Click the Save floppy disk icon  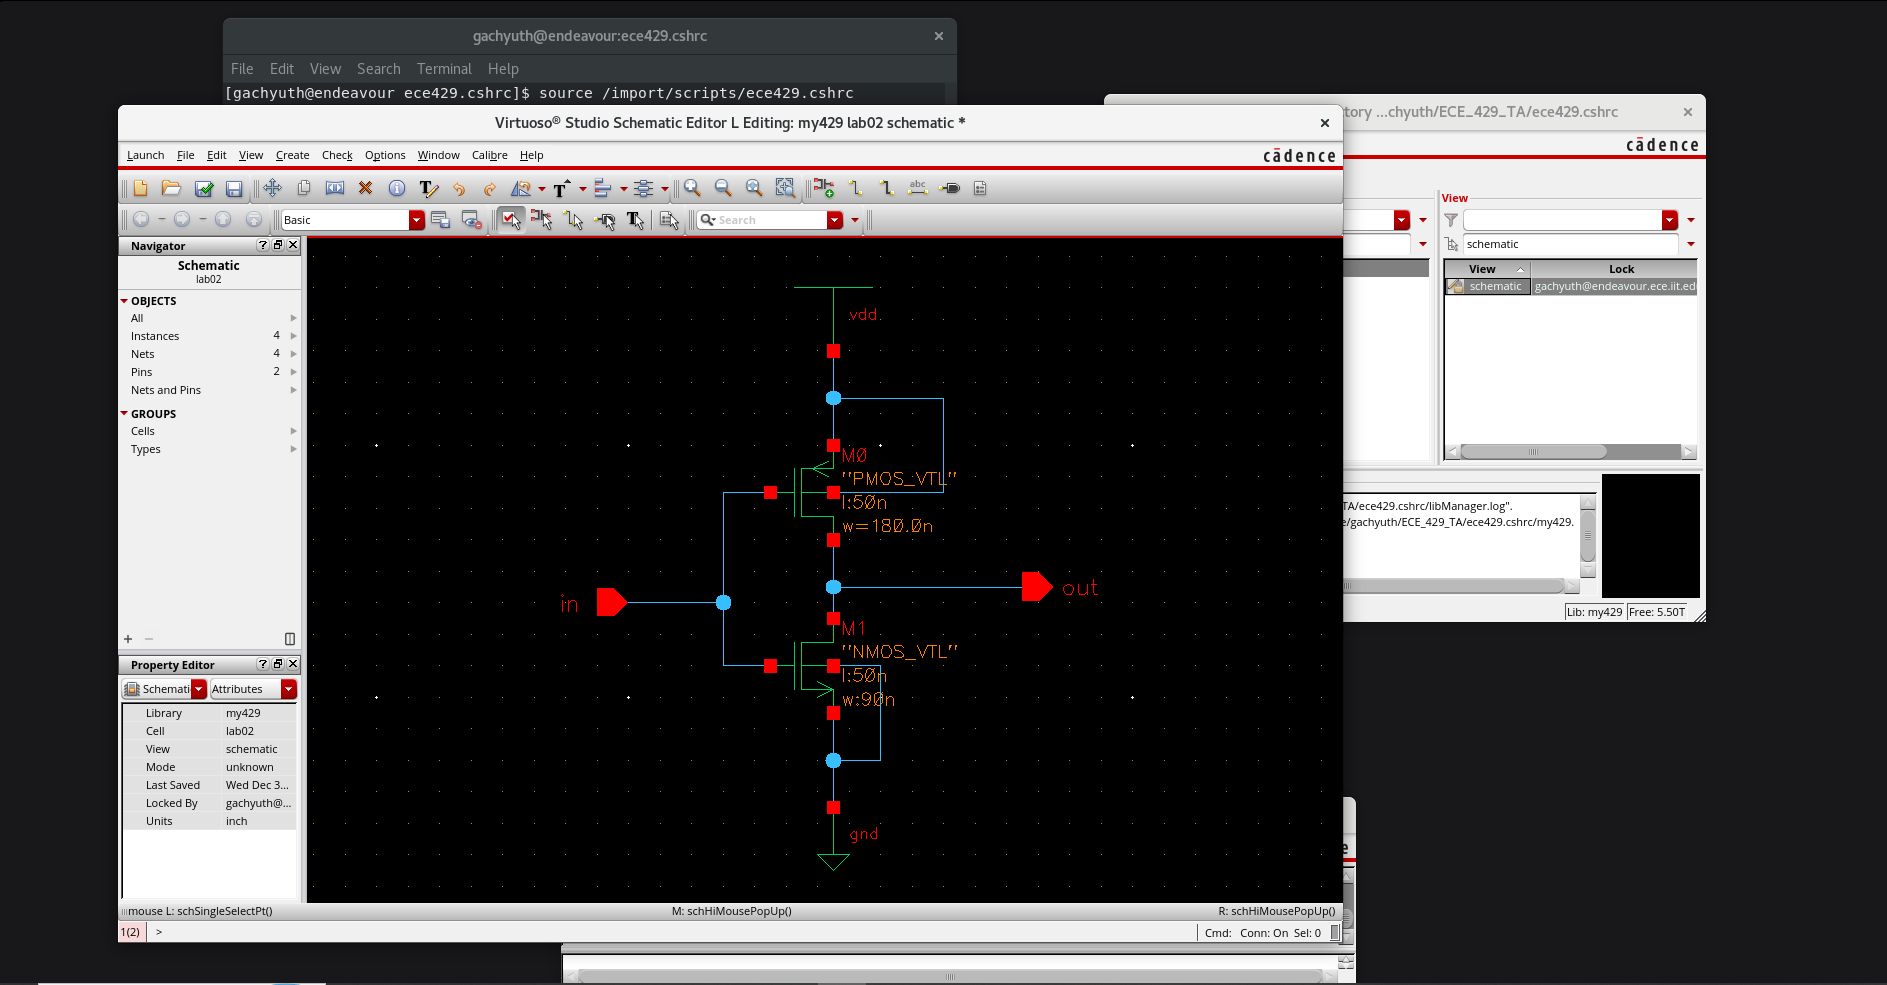click(234, 188)
